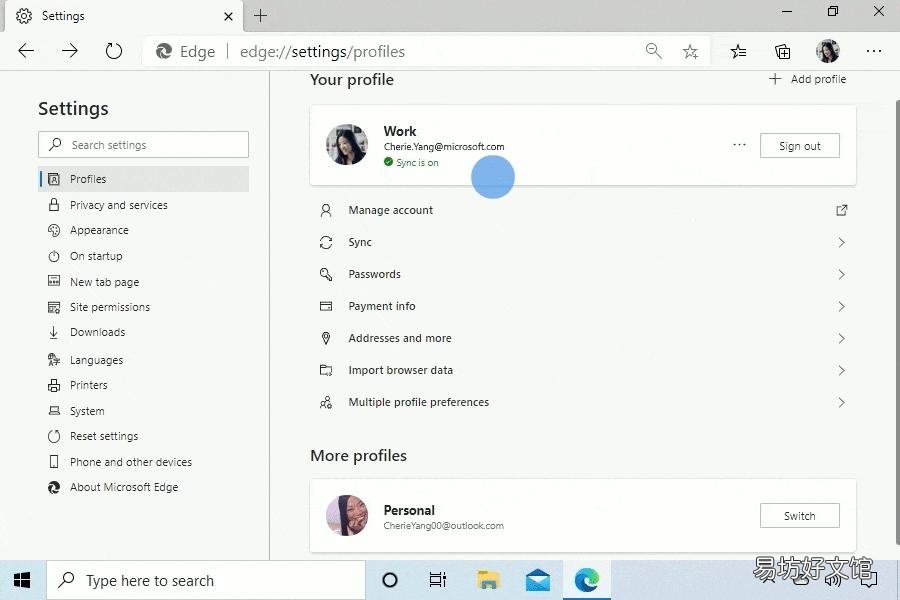
Task: Expand Multiple profile preferences chevron
Action: tap(841, 402)
